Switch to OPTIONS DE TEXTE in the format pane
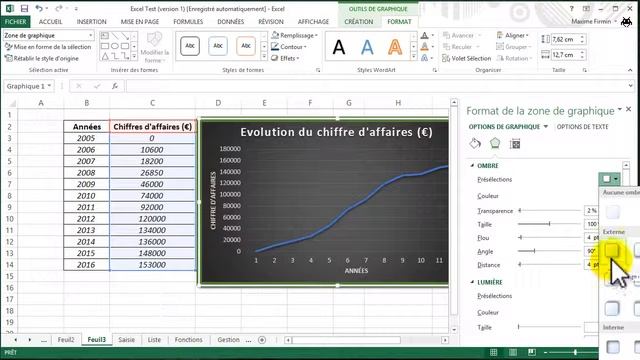The width and height of the screenshot is (640, 360). 582,127
